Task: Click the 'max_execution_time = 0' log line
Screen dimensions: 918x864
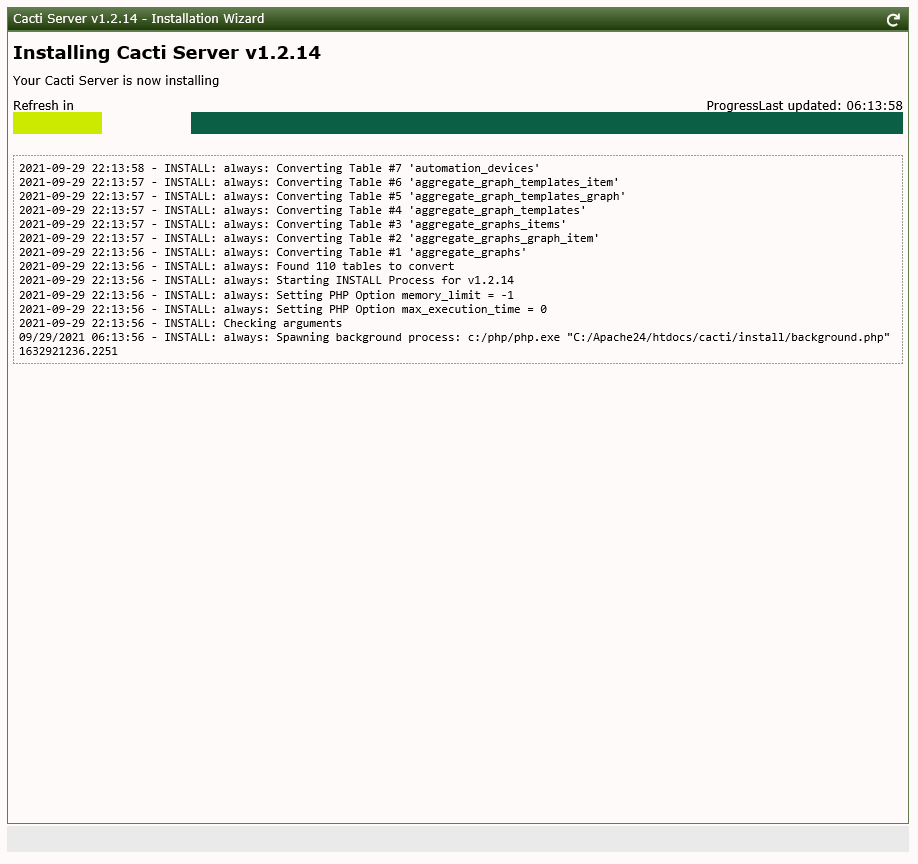Action: (x=283, y=310)
